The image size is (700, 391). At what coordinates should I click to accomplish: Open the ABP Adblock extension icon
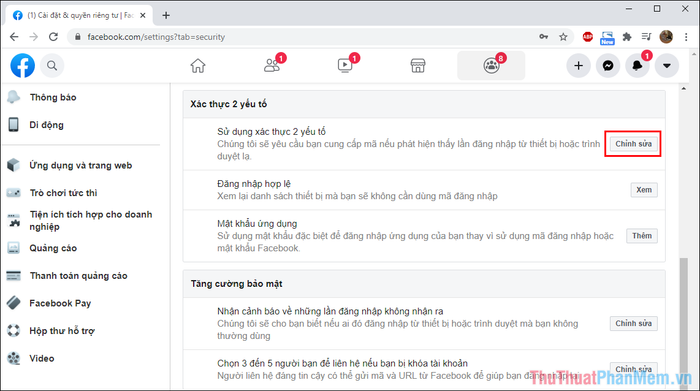(588, 37)
